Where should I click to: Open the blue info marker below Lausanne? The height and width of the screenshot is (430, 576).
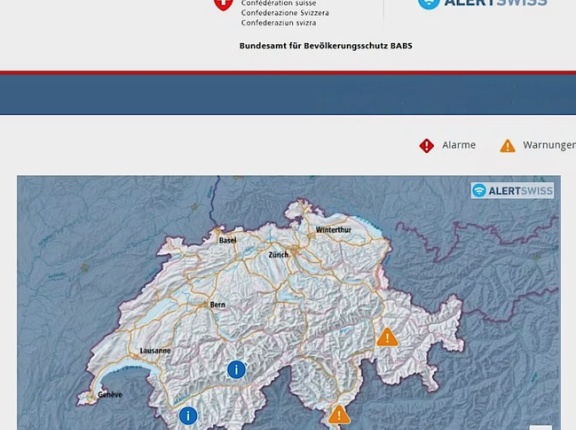tap(188, 416)
